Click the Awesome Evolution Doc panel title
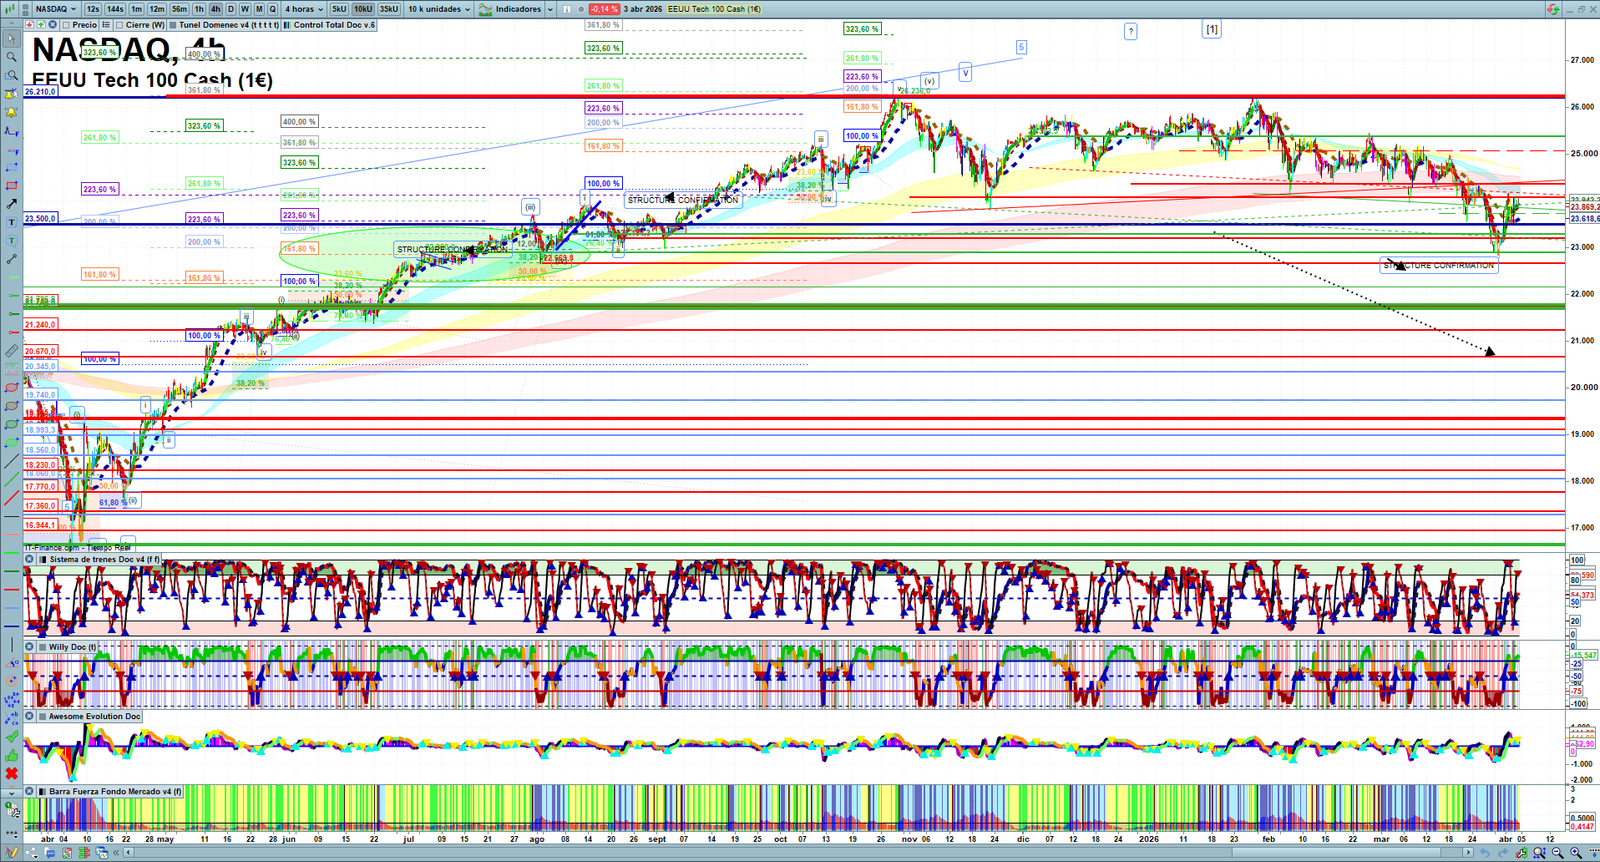This screenshot has width=1600, height=862. 95,716
